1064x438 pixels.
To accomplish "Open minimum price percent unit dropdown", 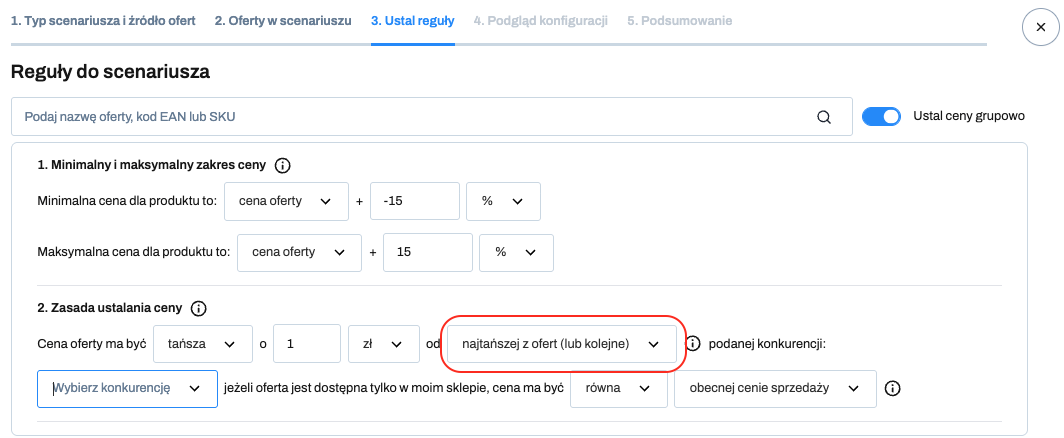I will (504, 201).
